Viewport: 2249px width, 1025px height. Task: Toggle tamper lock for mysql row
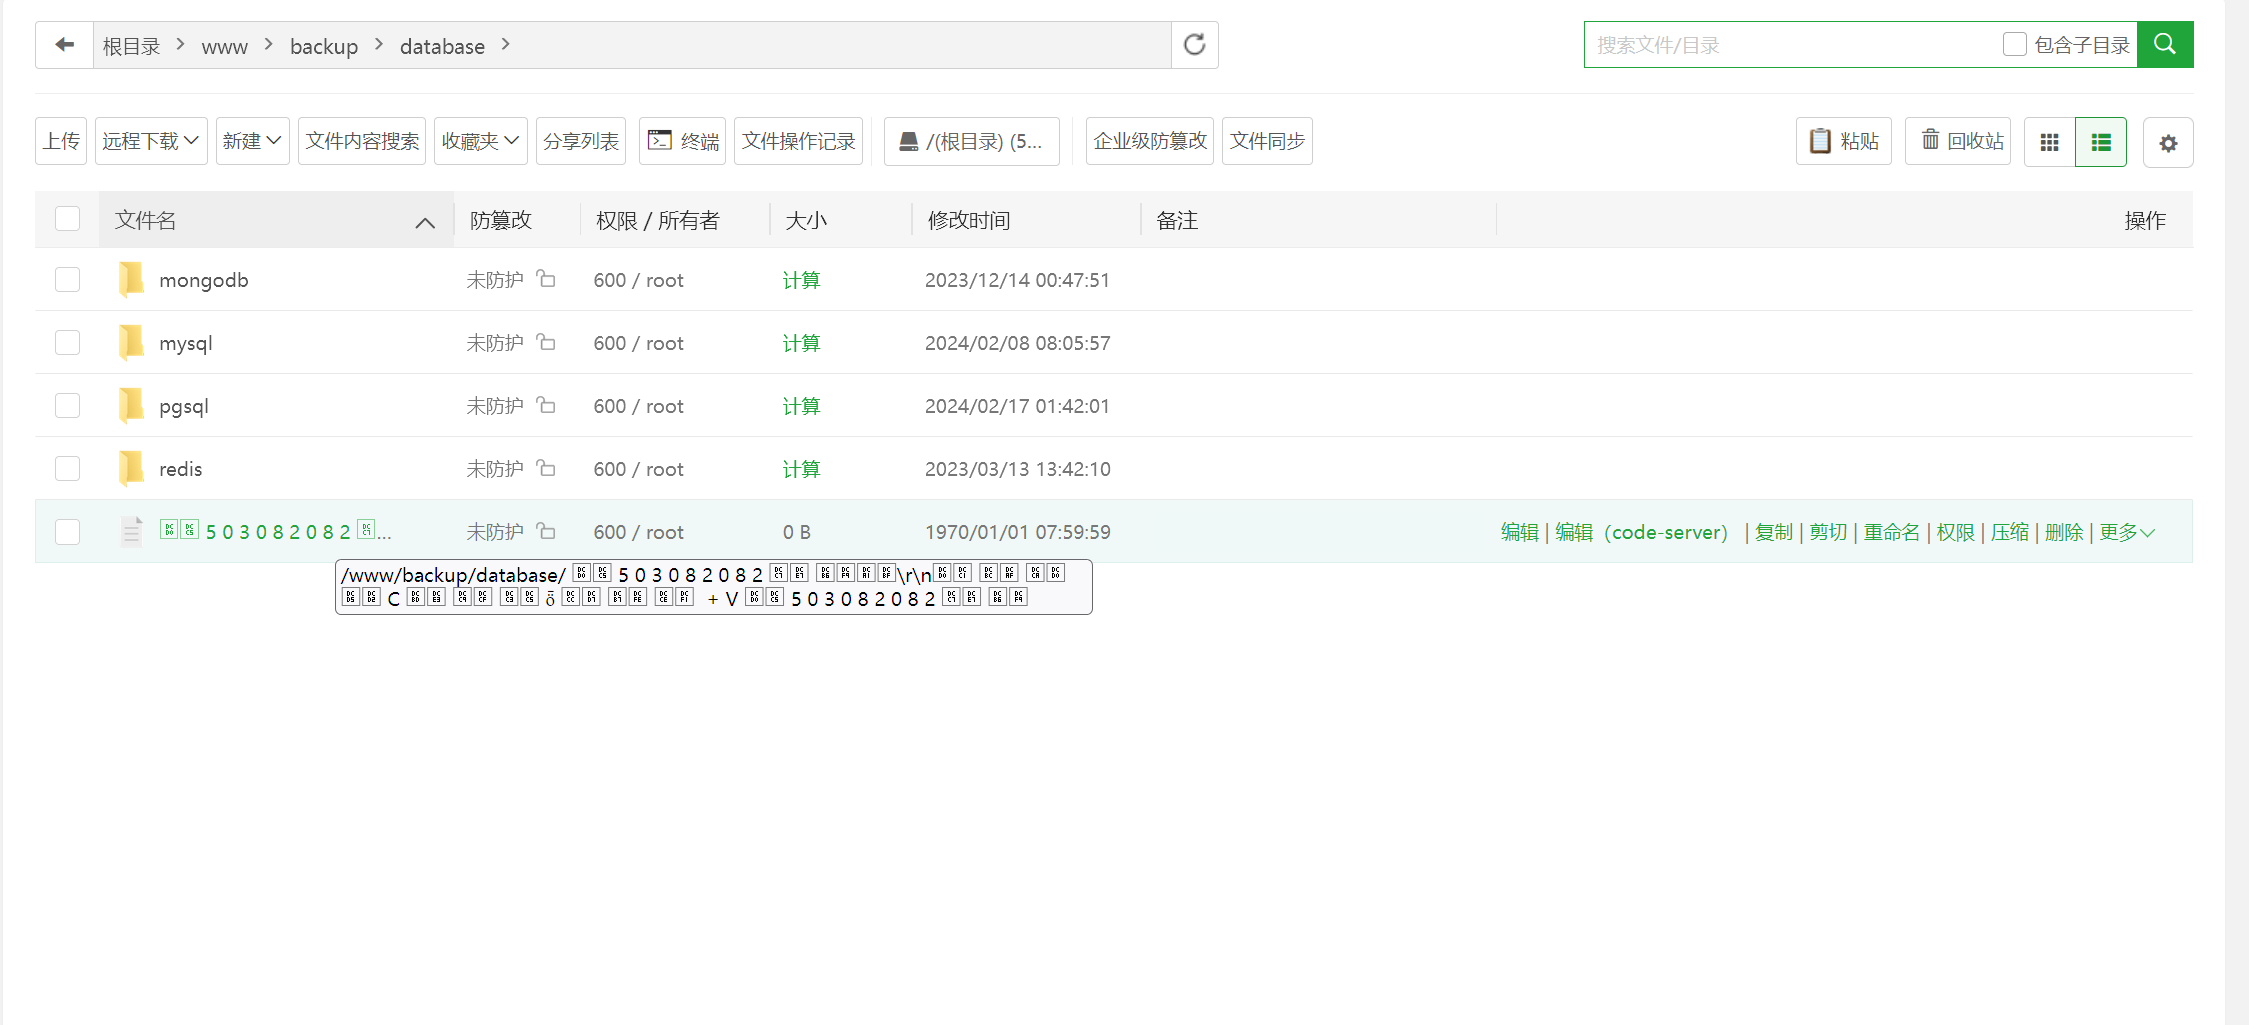tap(546, 342)
